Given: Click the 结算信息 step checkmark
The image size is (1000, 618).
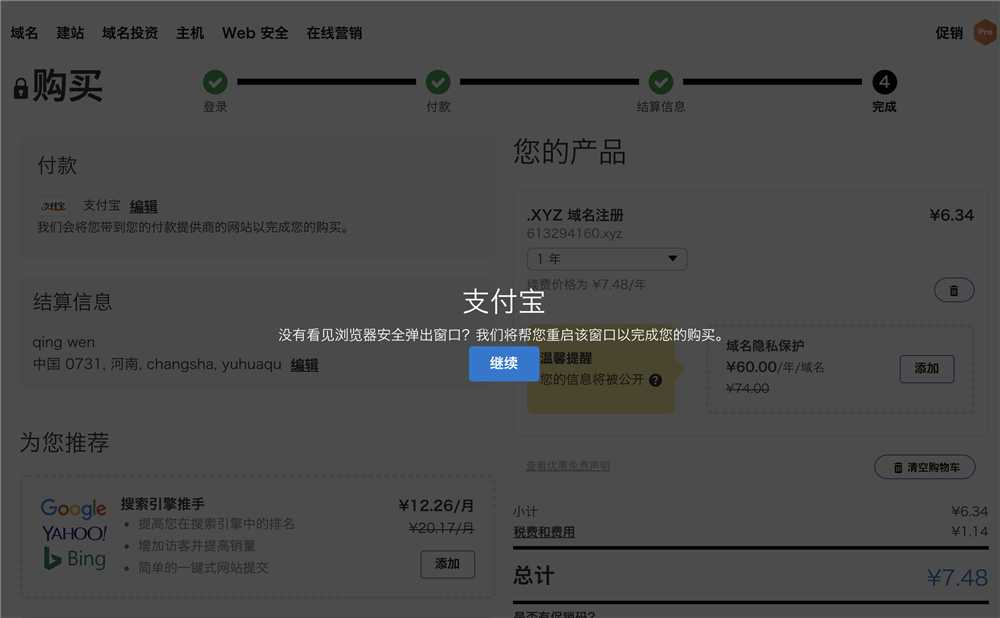Looking at the screenshot, I should coord(661,82).
